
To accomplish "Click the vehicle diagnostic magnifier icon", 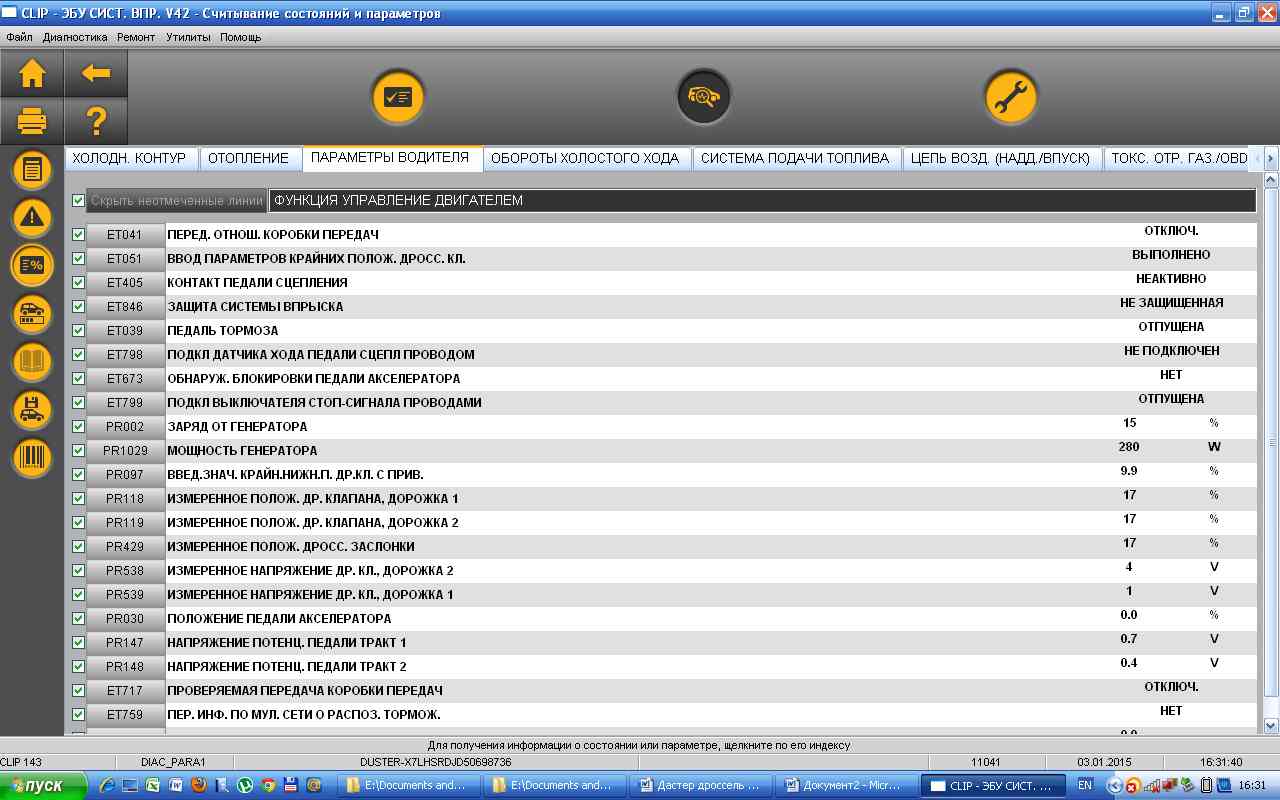I will pyautogui.click(x=704, y=97).
